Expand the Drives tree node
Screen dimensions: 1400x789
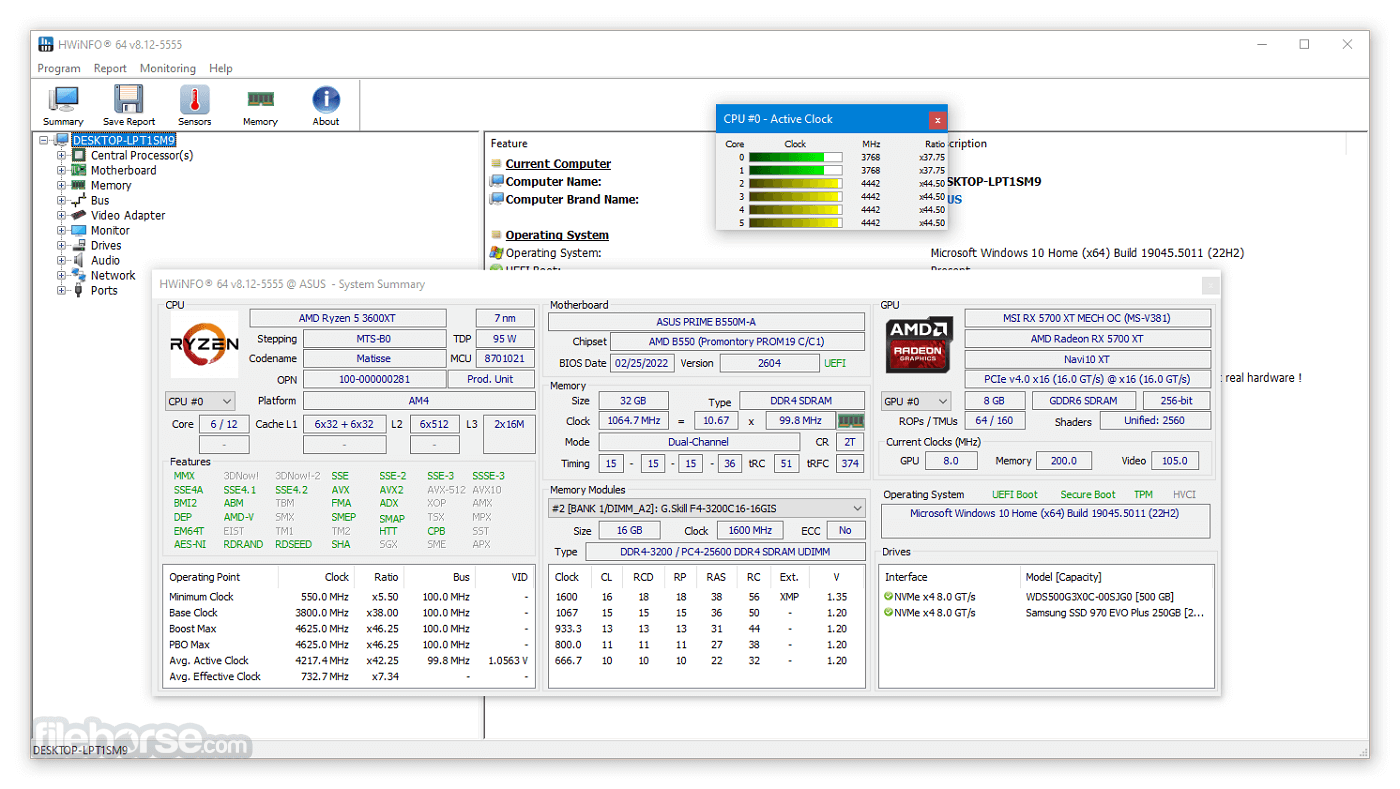pyautogui.click(x=62, y=245)
